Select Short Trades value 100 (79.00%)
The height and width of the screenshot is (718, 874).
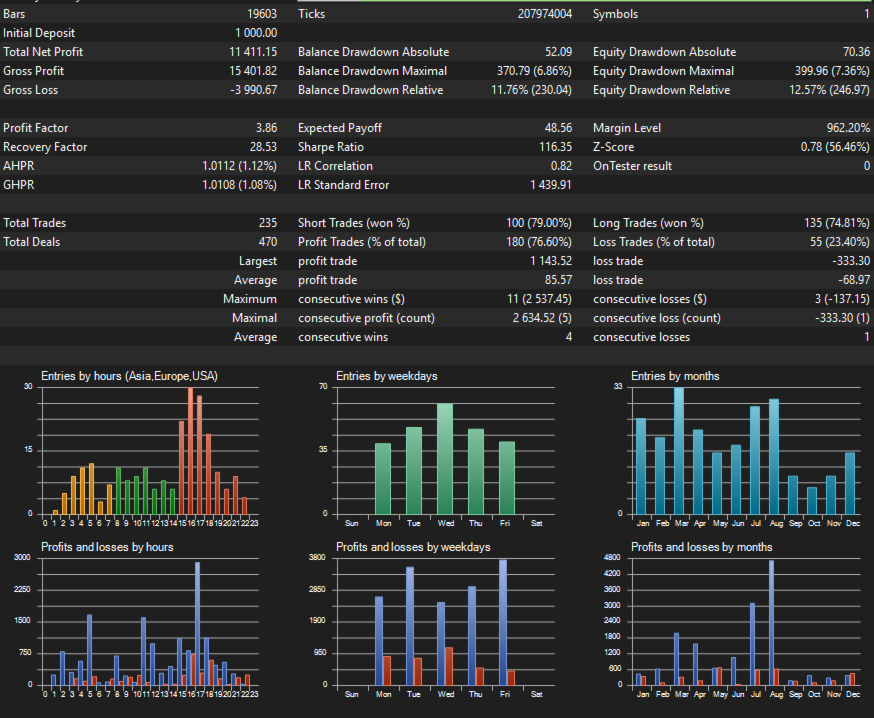[x=539, y=222]
